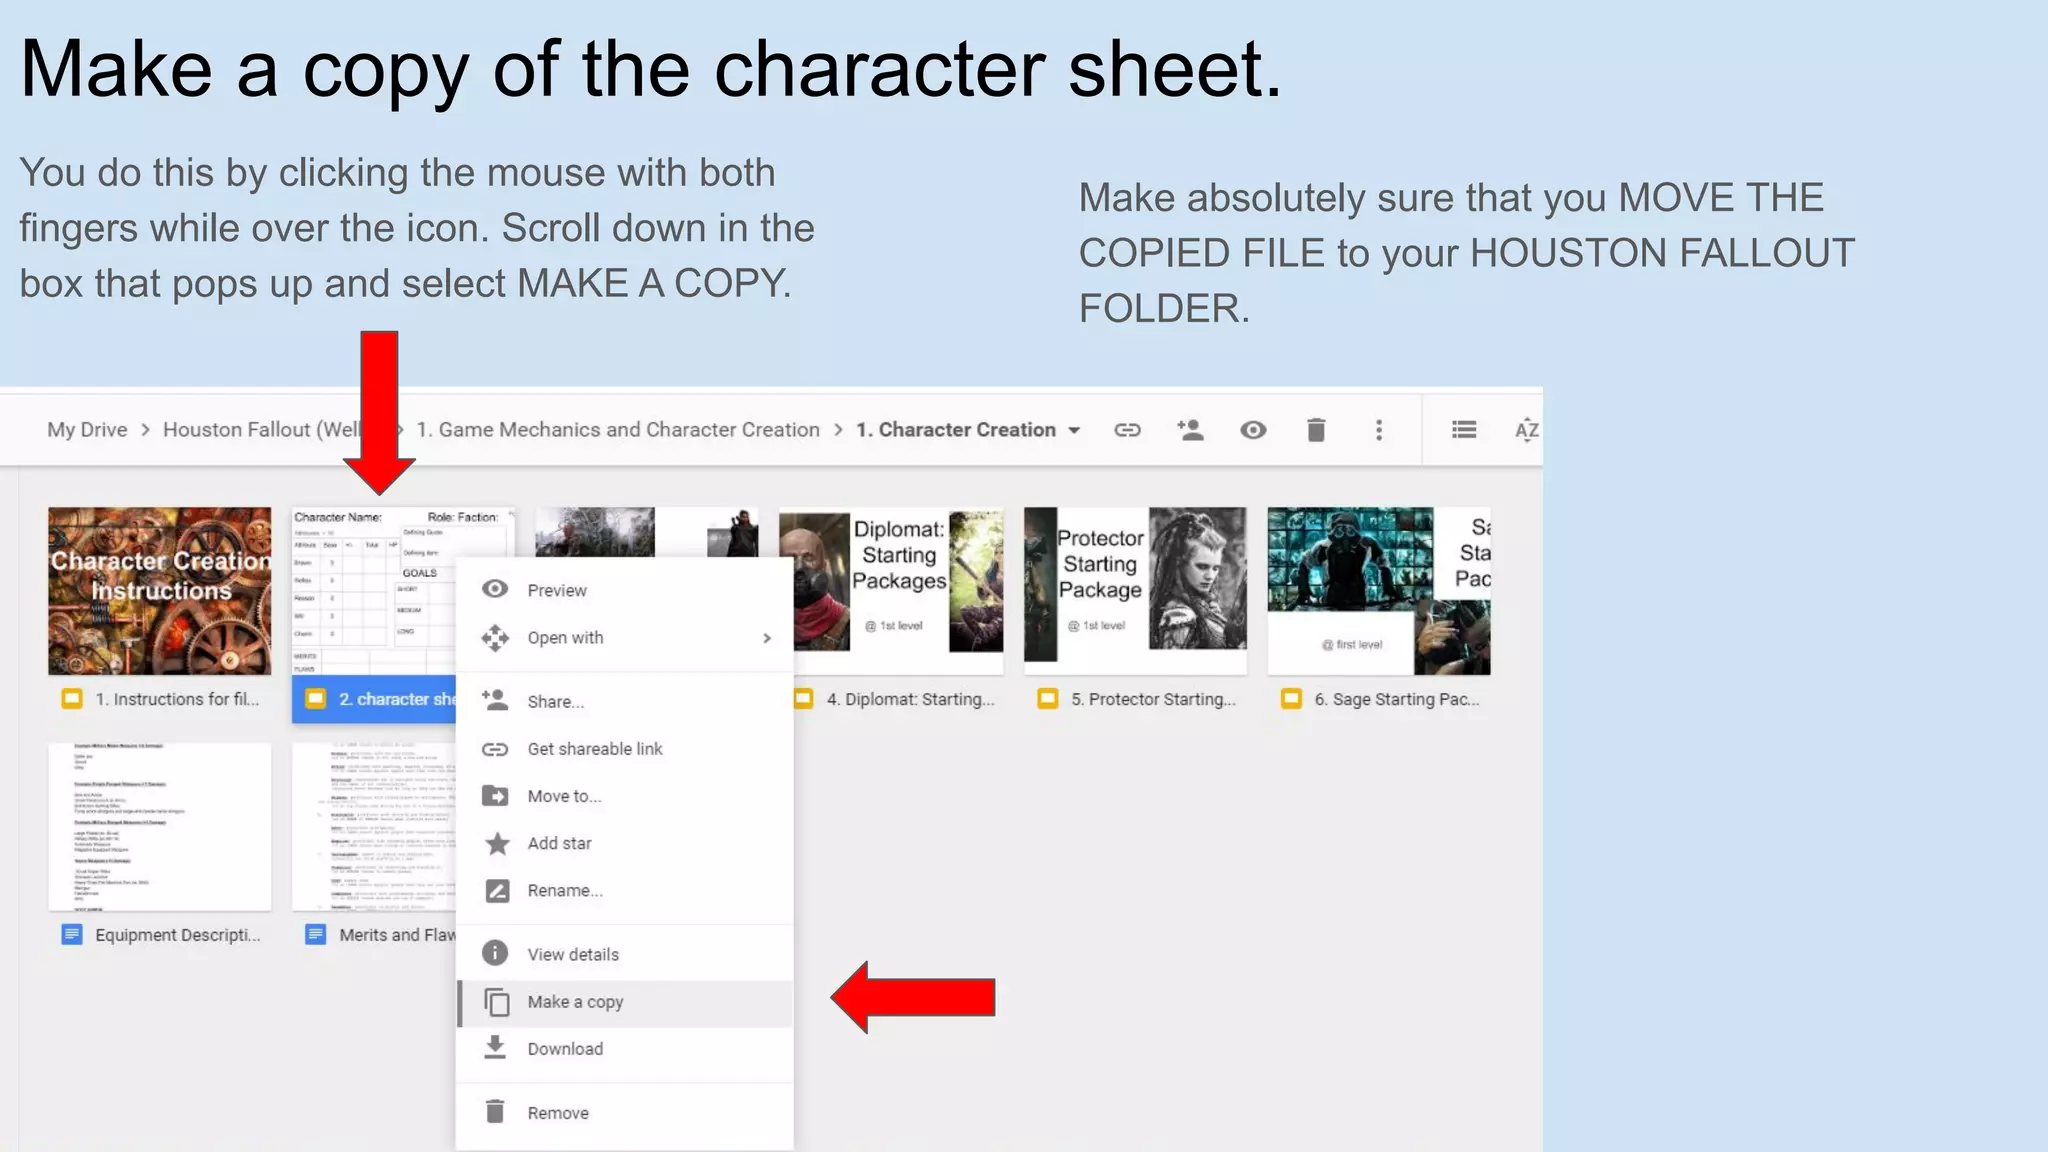The image size is (2048, 1152).
Task: Open Houston Fallout breadcrumb folder
Action: [x=262, y=430]
